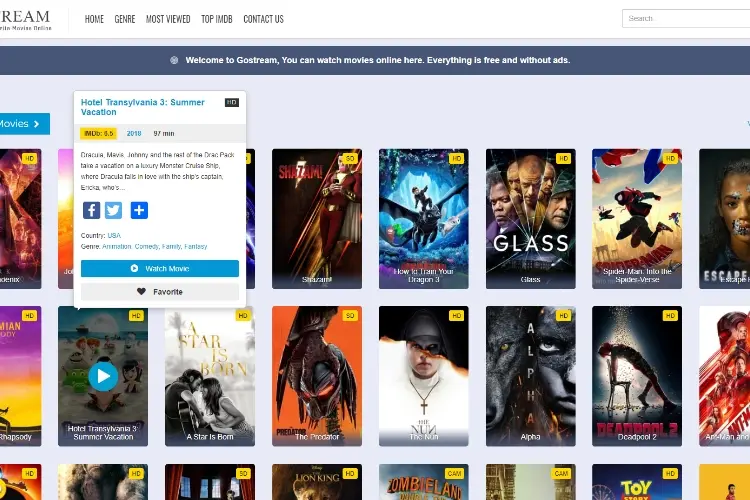Screen dimensions: 750x500
Task: Click in the Search field
Action: click(686, 19)
